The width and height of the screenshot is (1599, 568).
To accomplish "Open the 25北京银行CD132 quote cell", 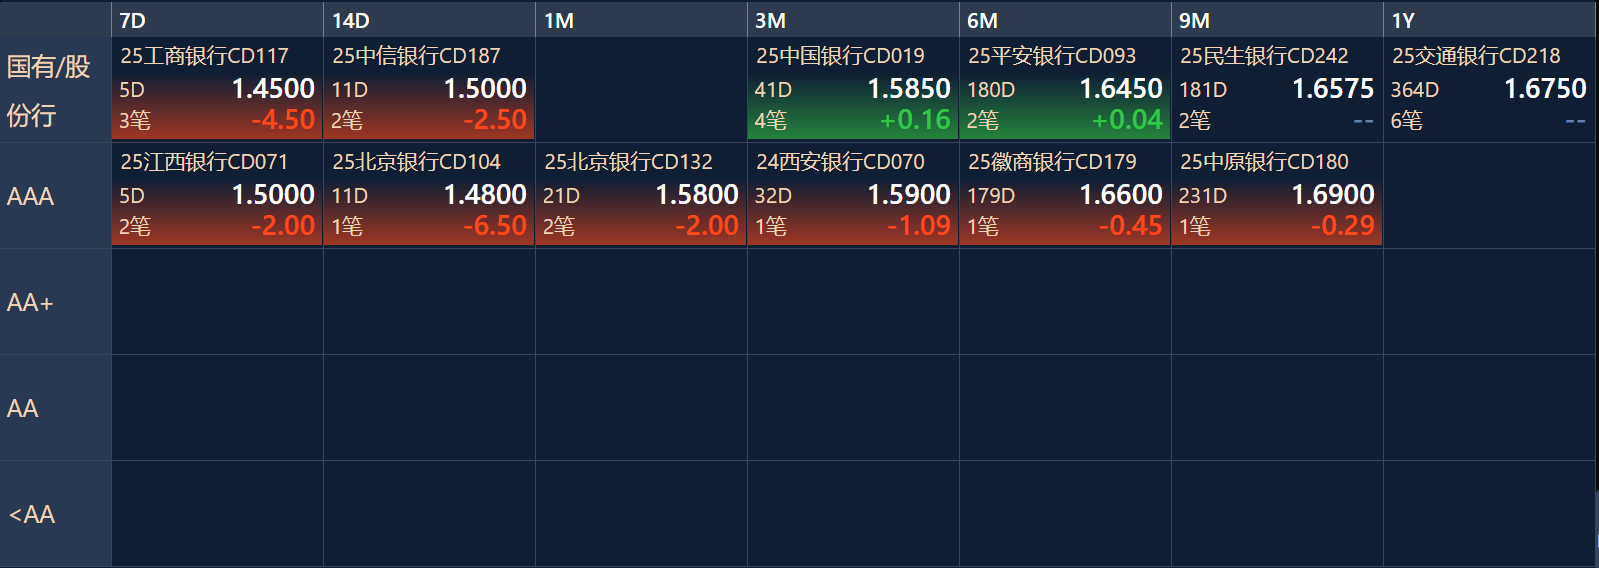I will pos(641,195).
